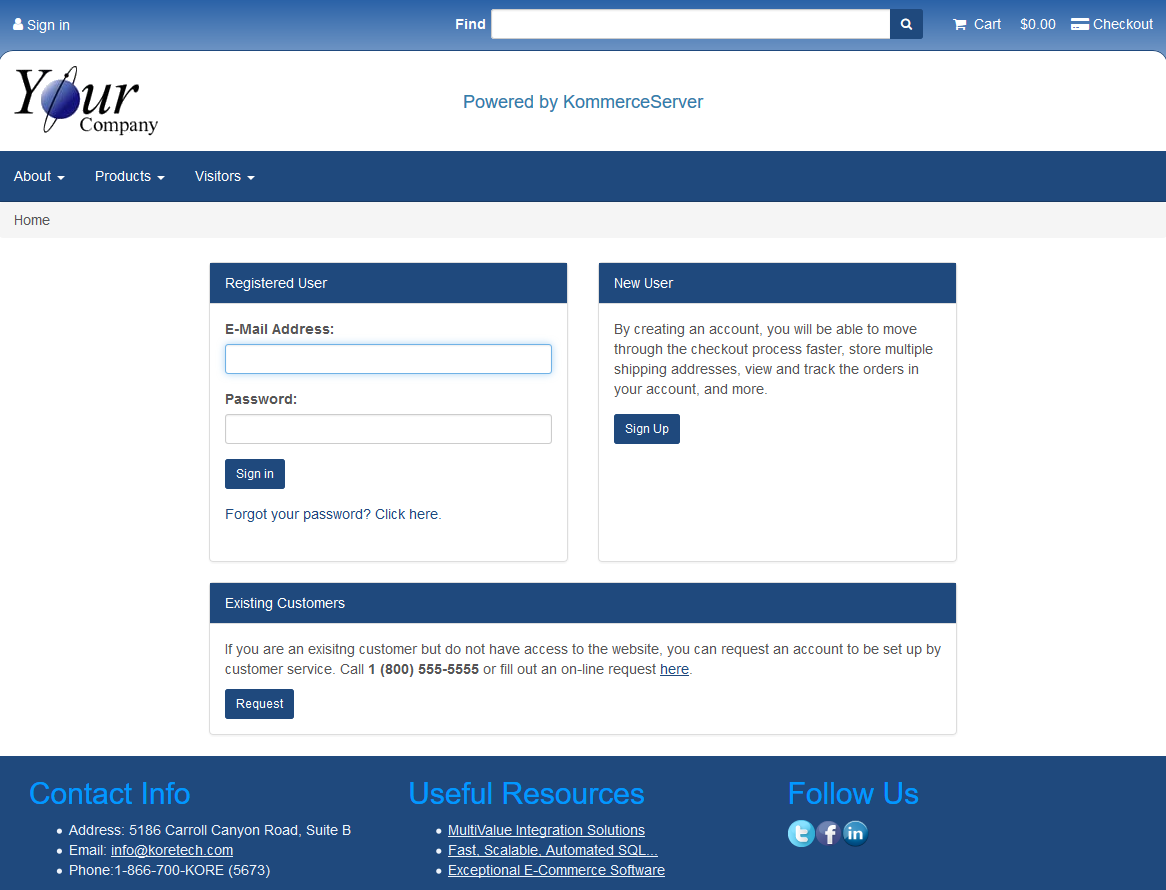Click the magnifier search button
The height and width of the screenshot is (890, 1166).
pos(906,24)
